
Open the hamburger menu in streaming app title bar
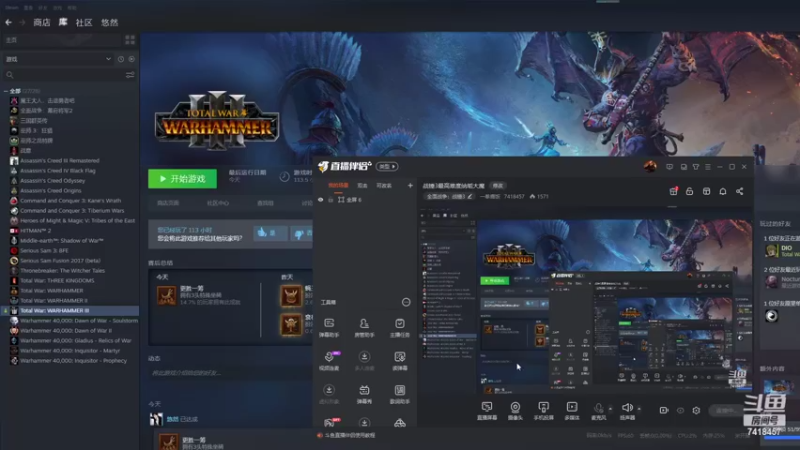point(708,167)
